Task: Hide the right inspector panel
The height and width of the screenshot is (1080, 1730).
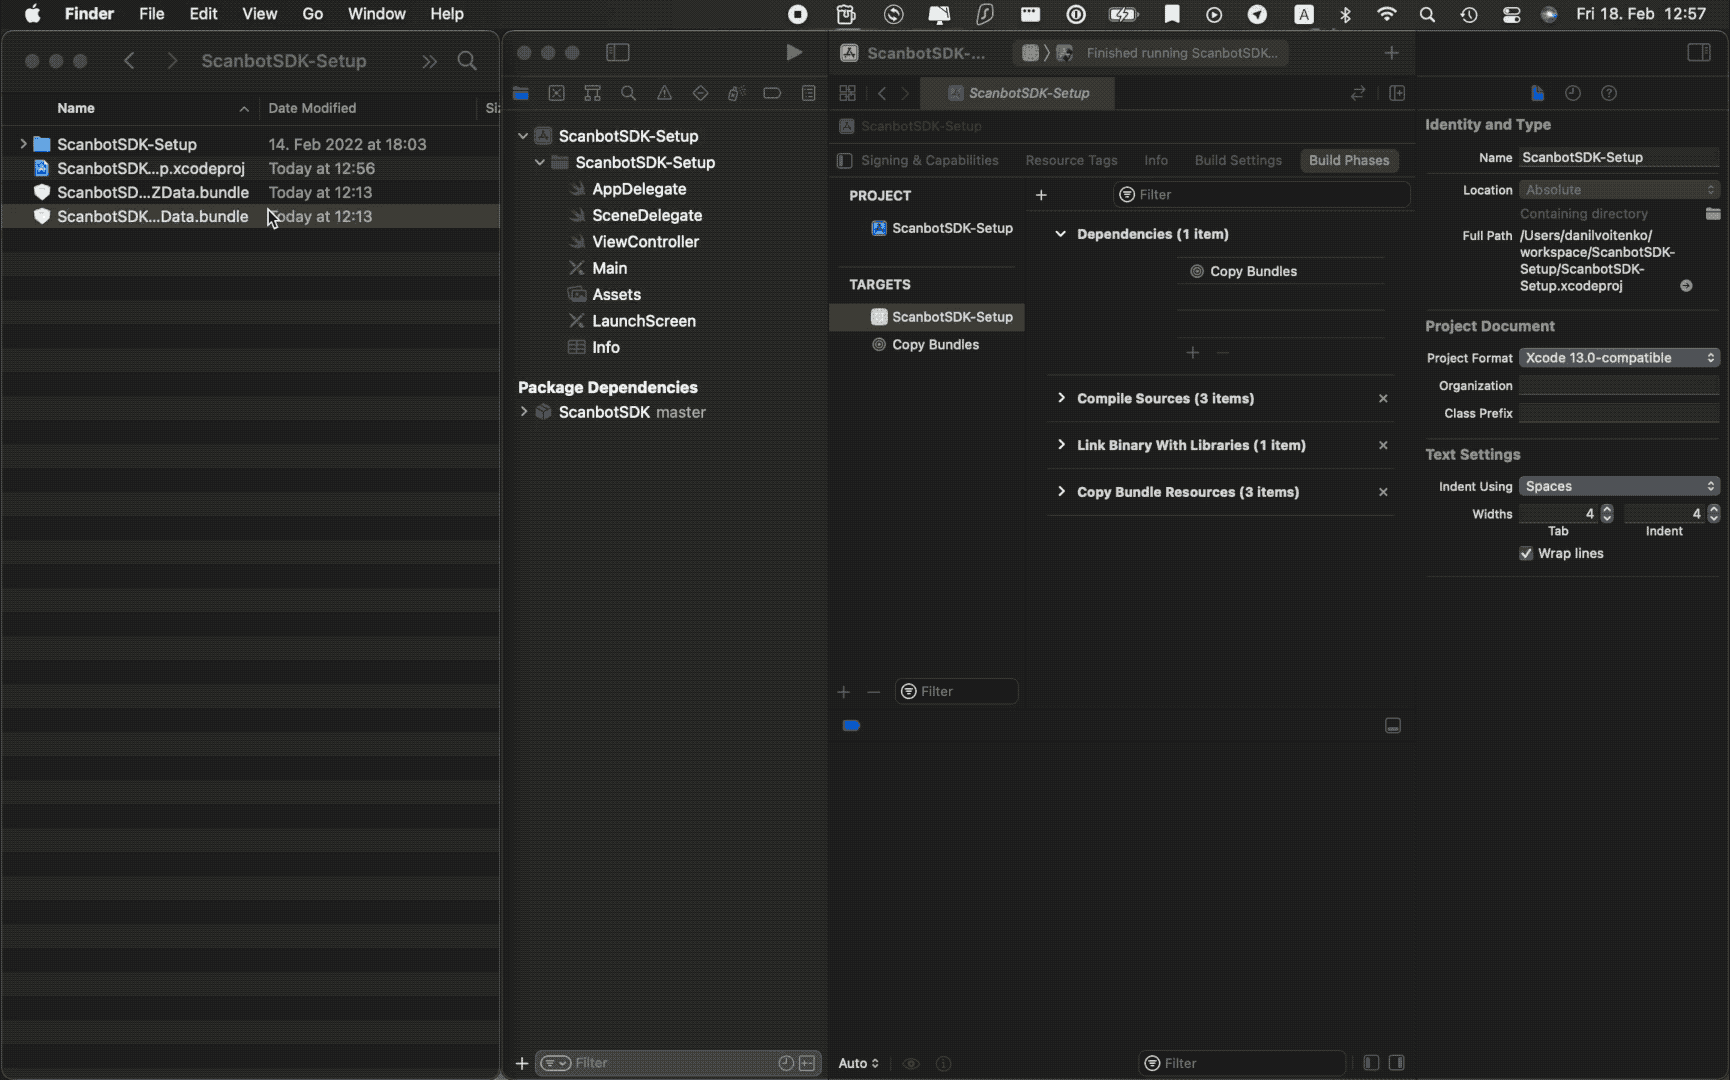Action: [x=1698, y=52]
